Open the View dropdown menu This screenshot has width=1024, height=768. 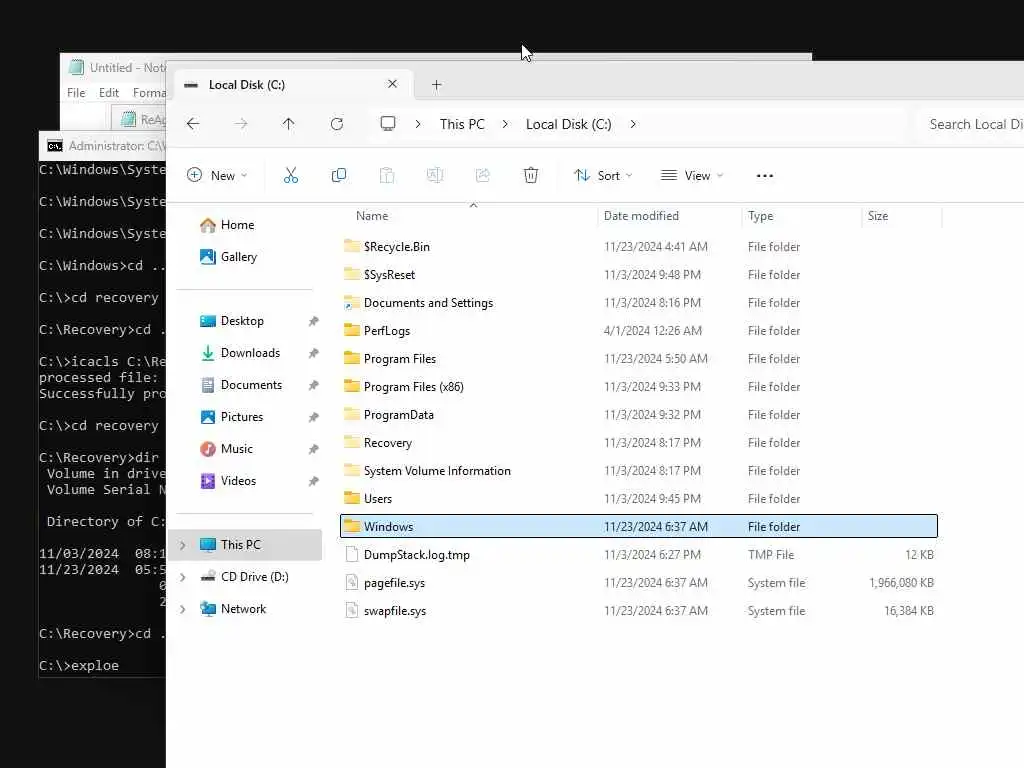[x=692, y=175]
